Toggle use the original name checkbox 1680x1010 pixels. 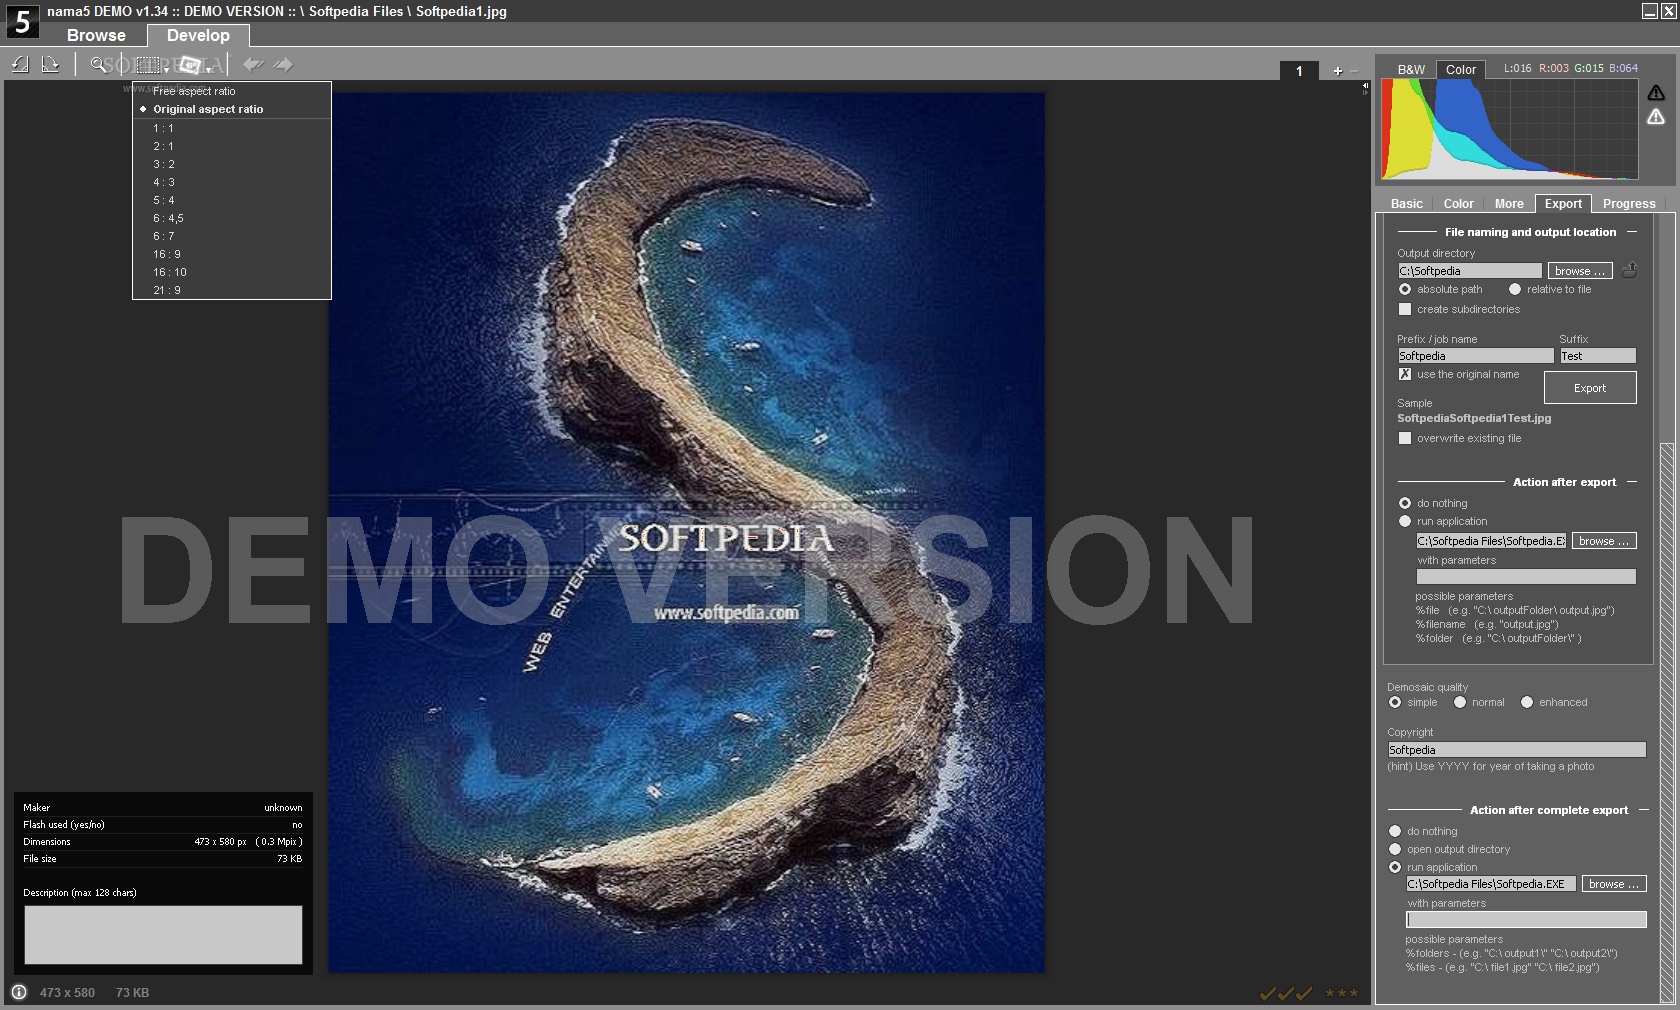click(x=1405, y=374)
